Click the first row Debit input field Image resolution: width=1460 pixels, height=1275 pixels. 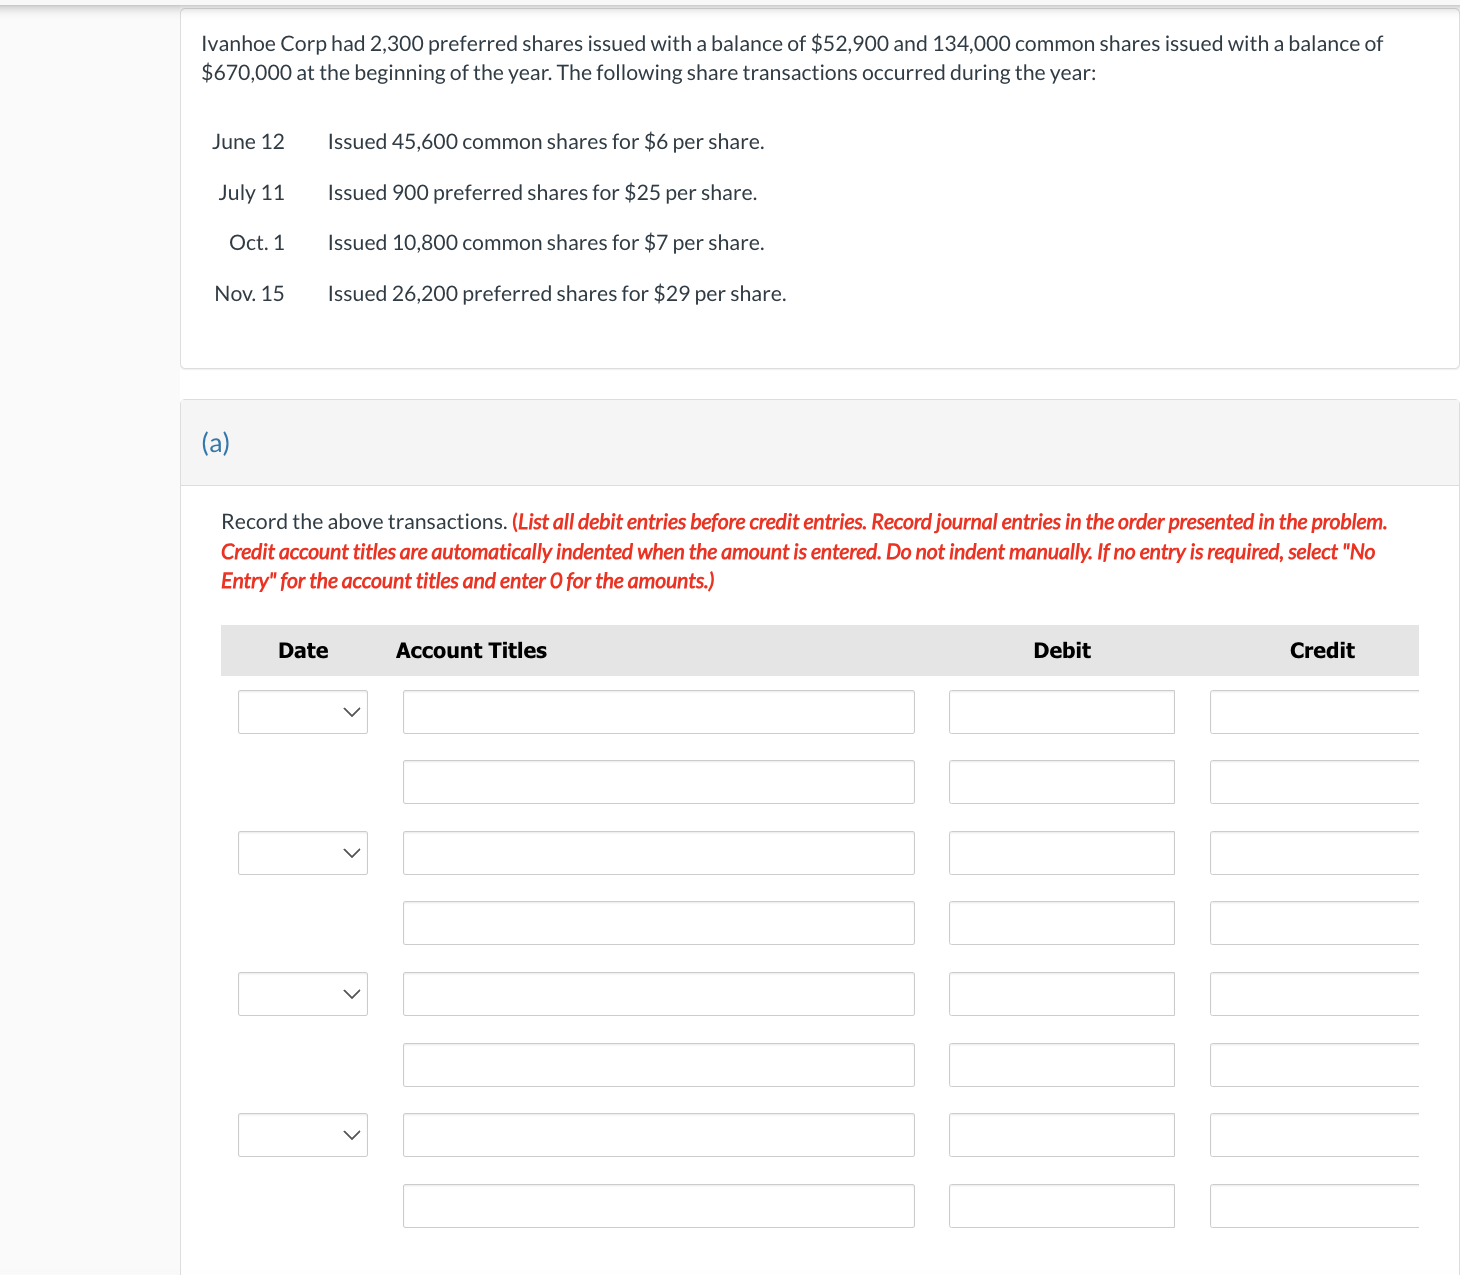[1062, 712]
